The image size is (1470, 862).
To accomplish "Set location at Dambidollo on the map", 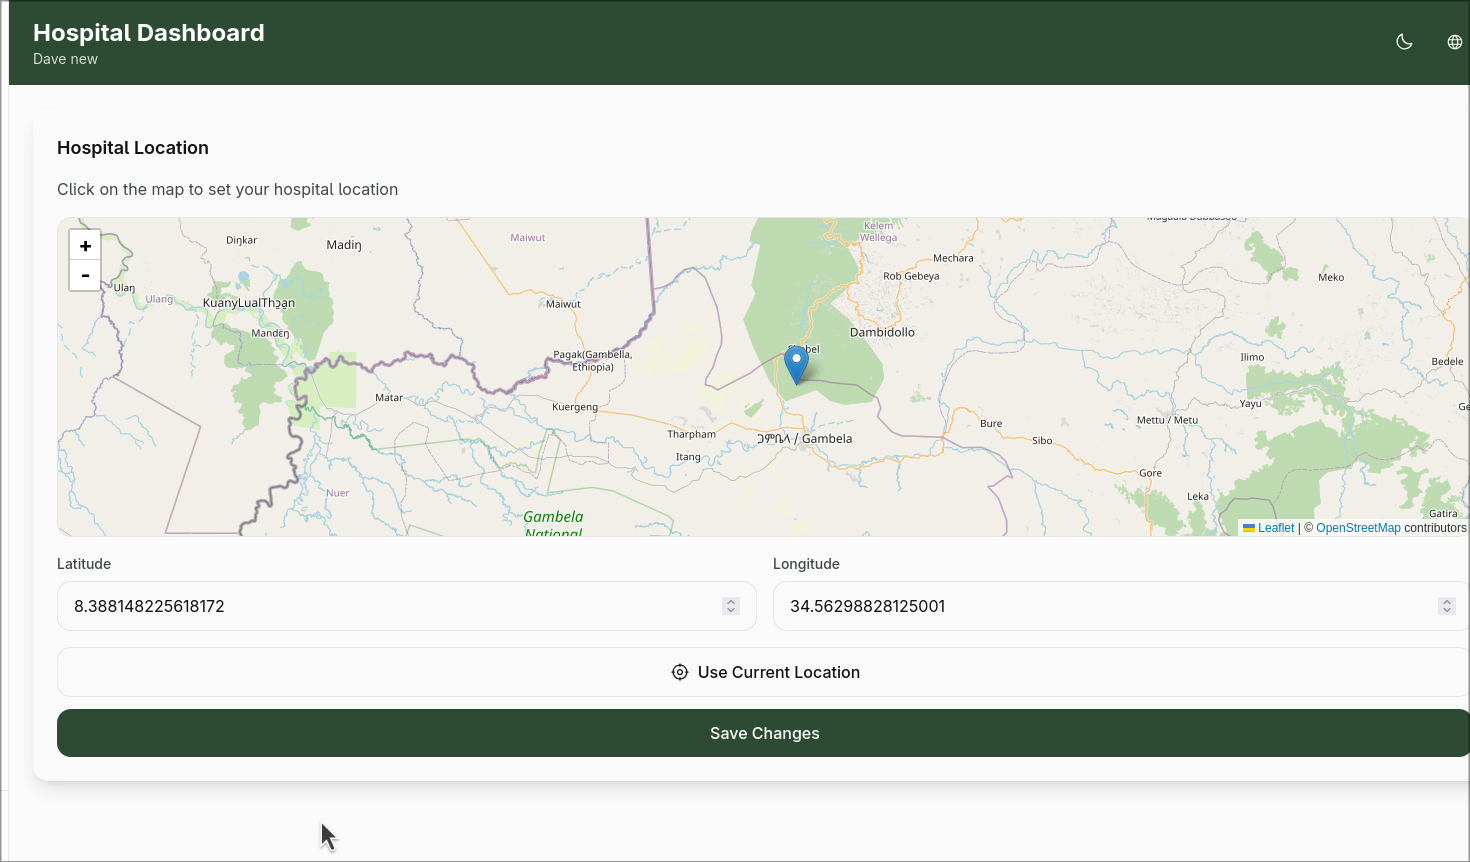I will [882, 332].
